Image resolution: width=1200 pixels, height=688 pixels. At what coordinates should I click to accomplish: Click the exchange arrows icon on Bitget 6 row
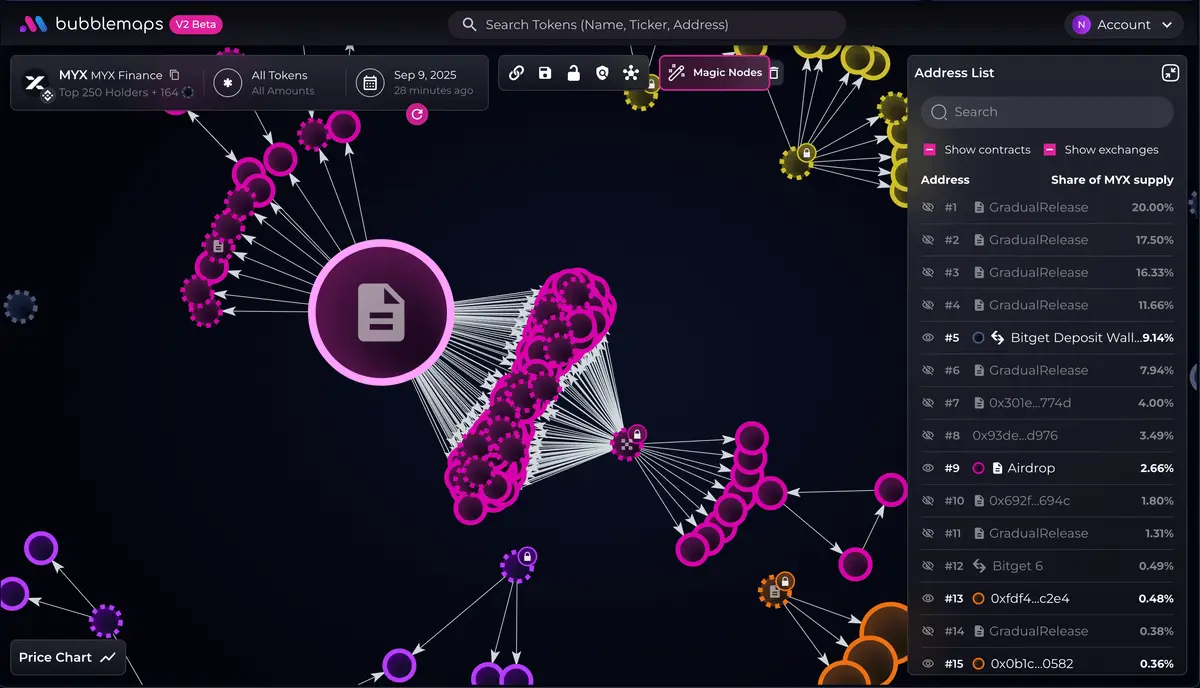(979, 566)
